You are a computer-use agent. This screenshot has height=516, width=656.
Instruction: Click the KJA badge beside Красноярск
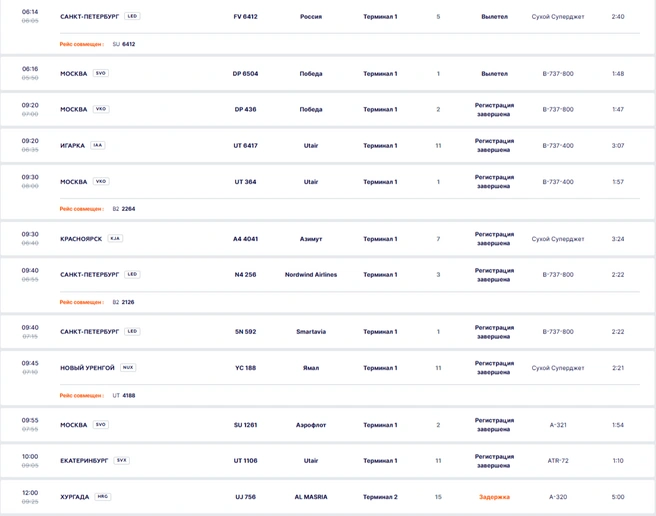click(115, 239)
